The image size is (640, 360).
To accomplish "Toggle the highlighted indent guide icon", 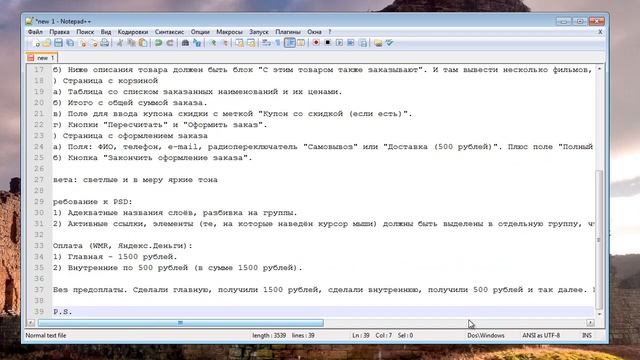I will click(290, 43).
